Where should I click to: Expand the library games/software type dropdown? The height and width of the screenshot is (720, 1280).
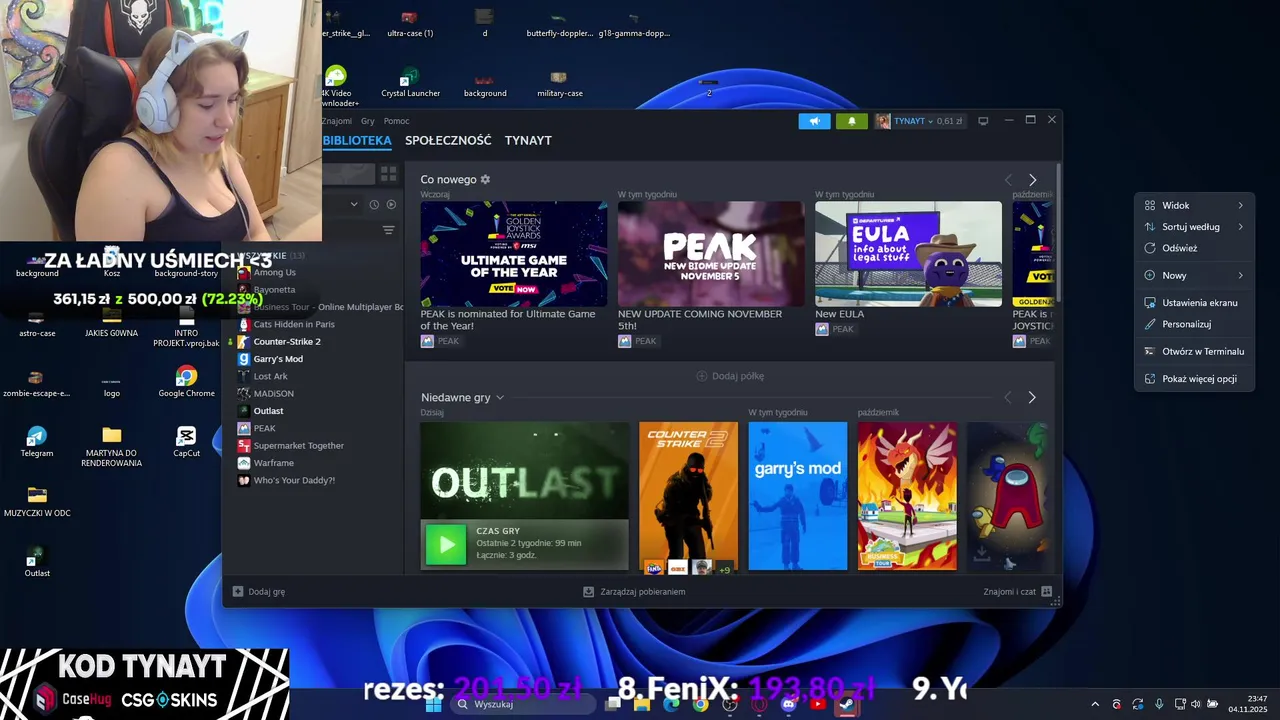[x=353, y=204]
